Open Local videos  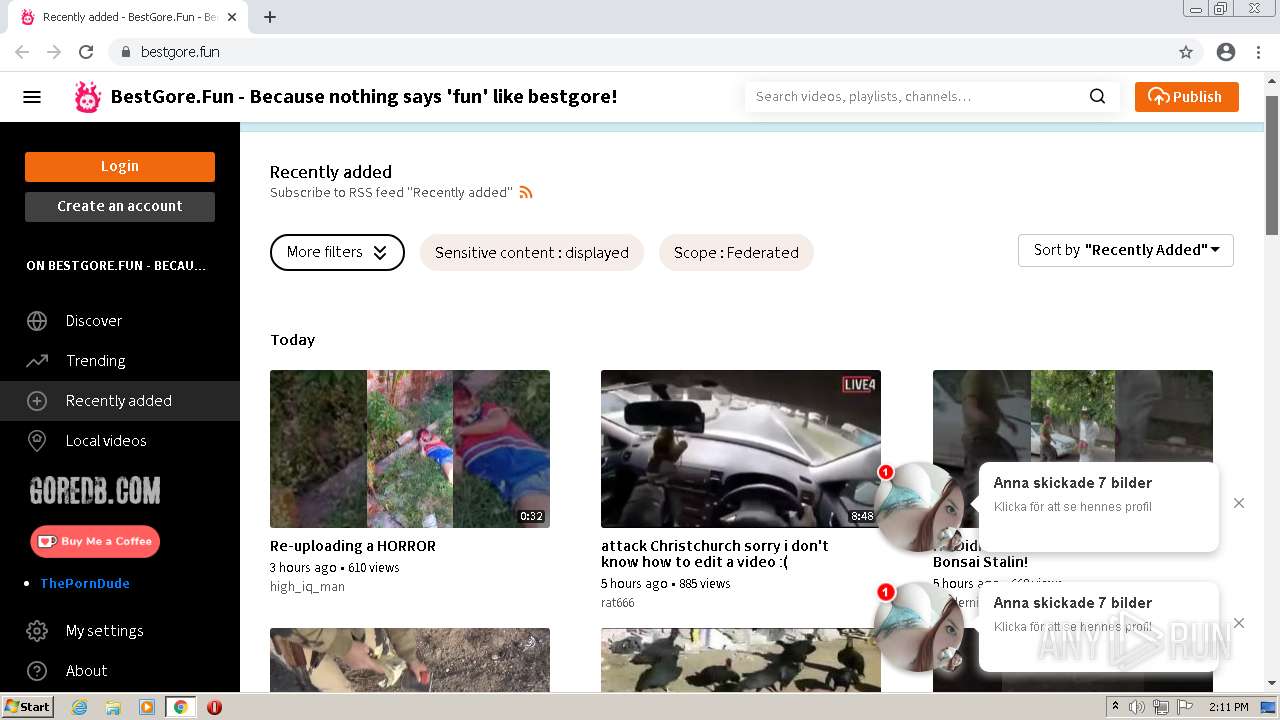(106, 441)
